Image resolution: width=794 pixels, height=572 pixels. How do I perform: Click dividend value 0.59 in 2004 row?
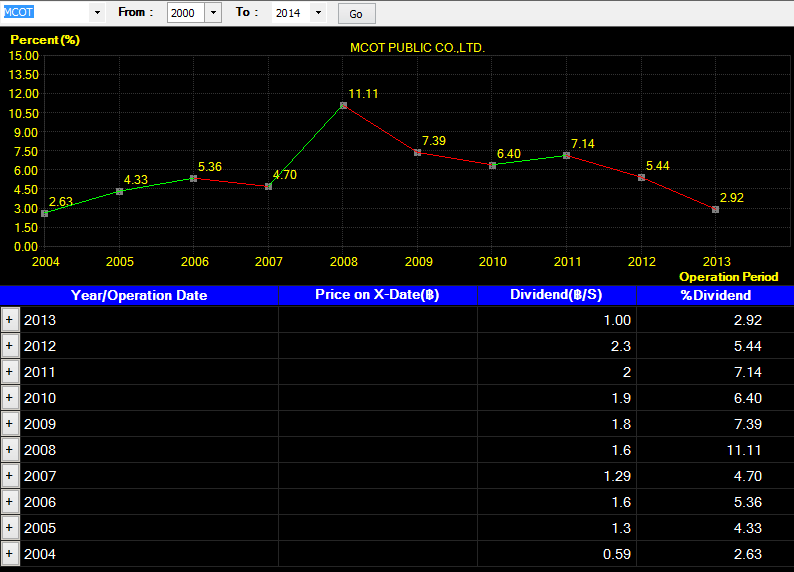tap(617, 554)
